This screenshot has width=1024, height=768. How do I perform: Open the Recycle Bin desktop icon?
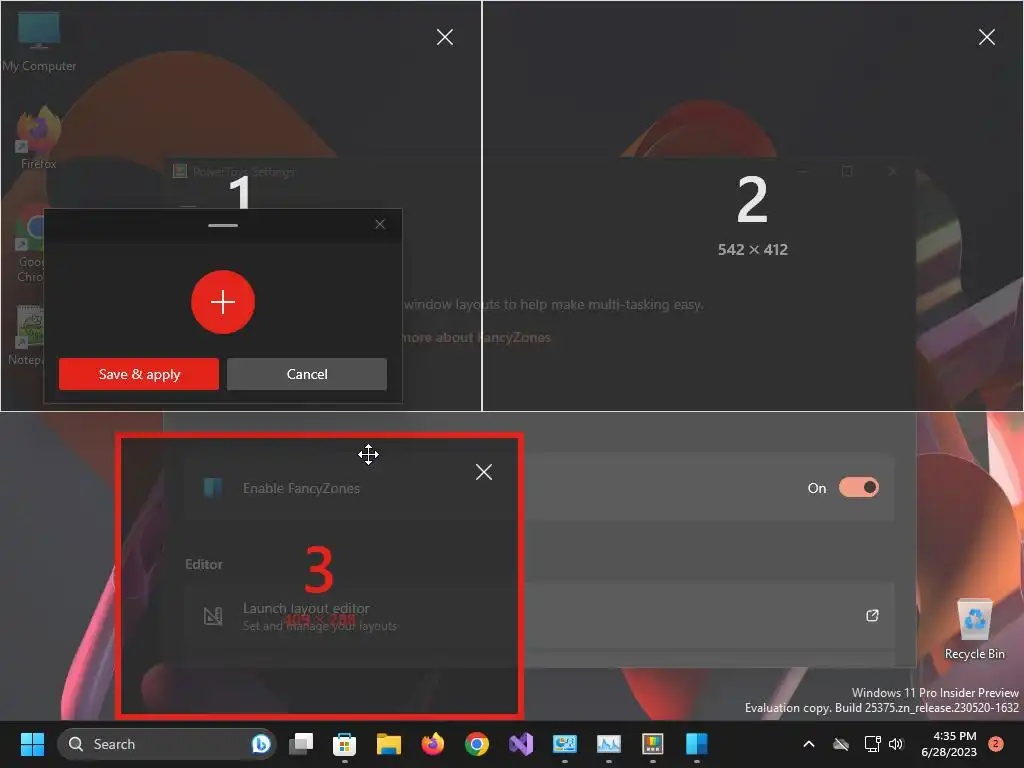click(x=974, y=630)
